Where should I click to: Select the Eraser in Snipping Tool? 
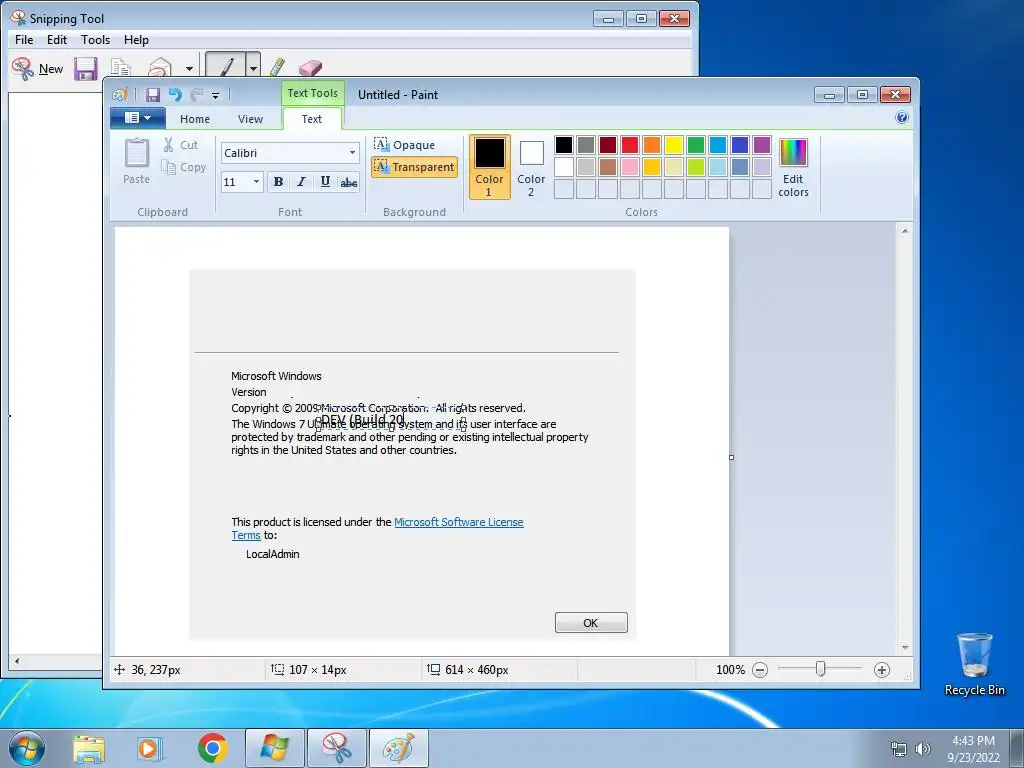point(310,67)
